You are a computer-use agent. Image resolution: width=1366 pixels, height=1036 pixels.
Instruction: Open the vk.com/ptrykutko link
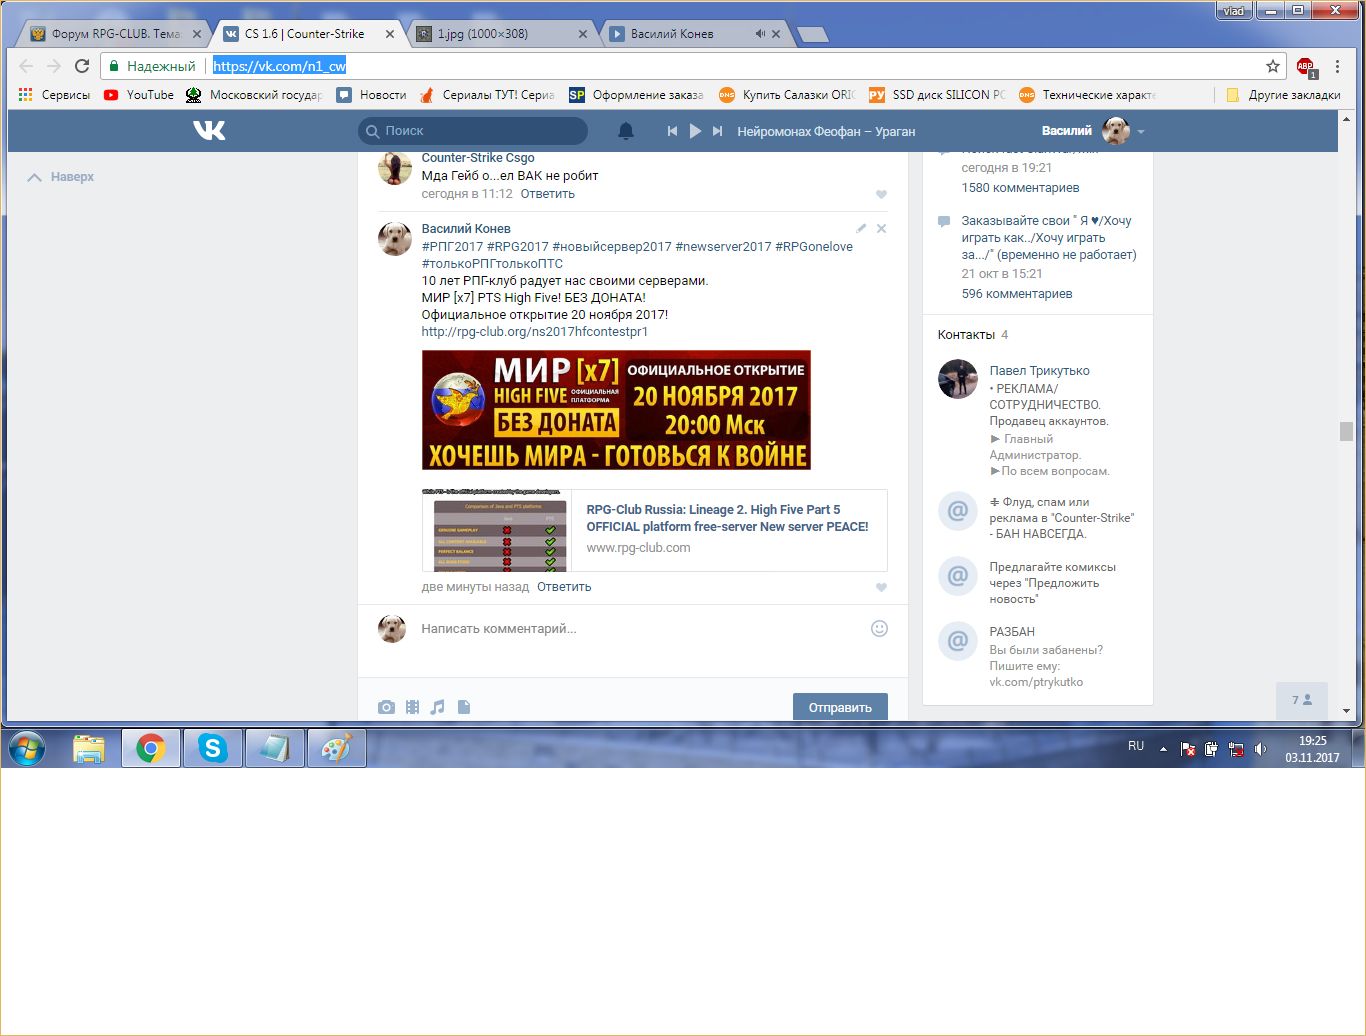click(x=1036, y=682)
